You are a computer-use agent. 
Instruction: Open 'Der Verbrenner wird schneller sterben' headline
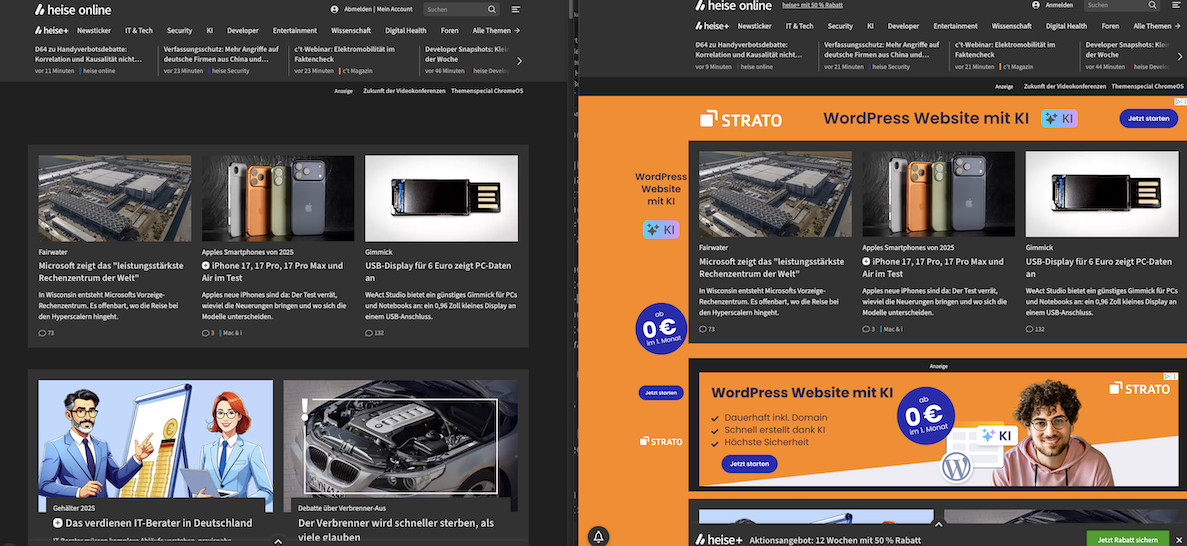click(x=396, y=529)
